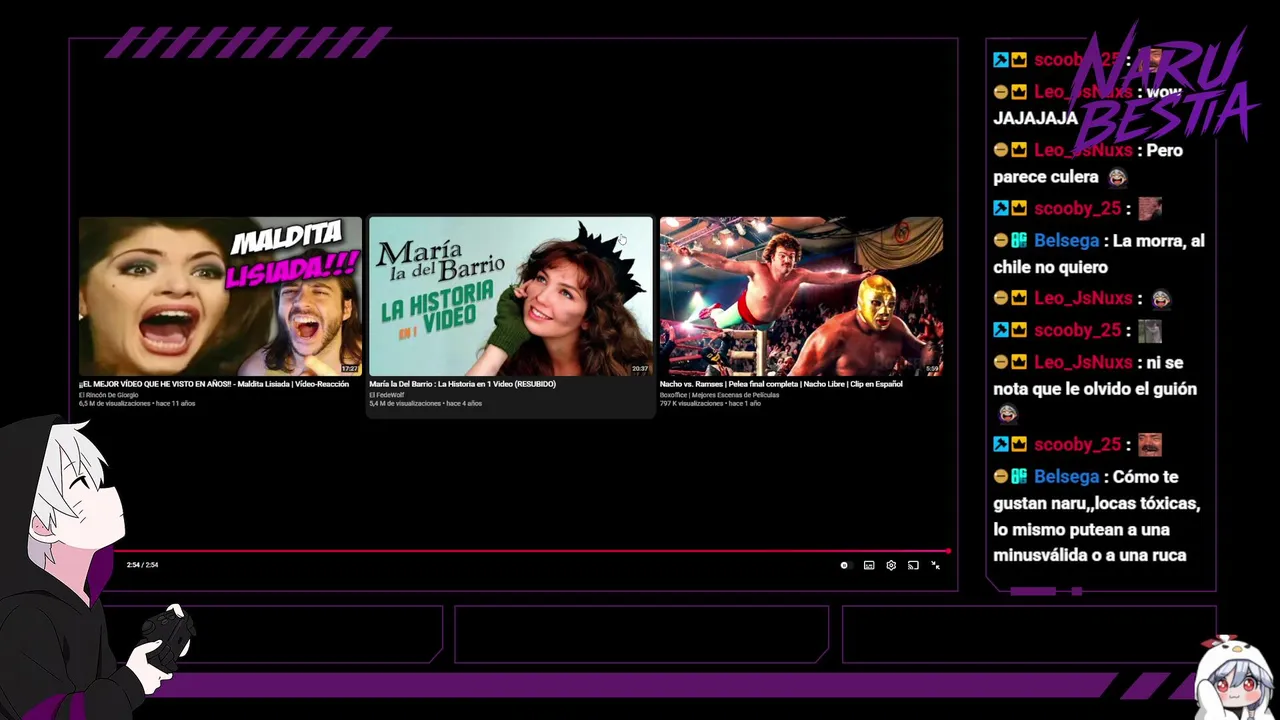Screen dimensions: 1280x720
Task: Click the '797 K visualizaciones' text
Action: tap(691, 404)
